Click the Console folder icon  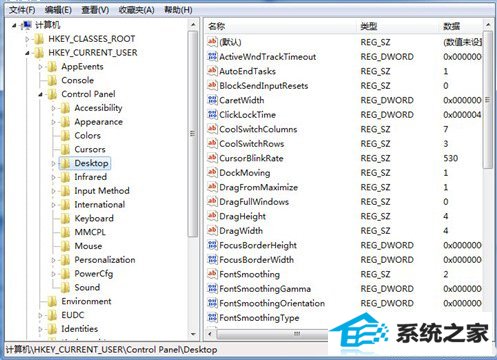click(52, 80)
